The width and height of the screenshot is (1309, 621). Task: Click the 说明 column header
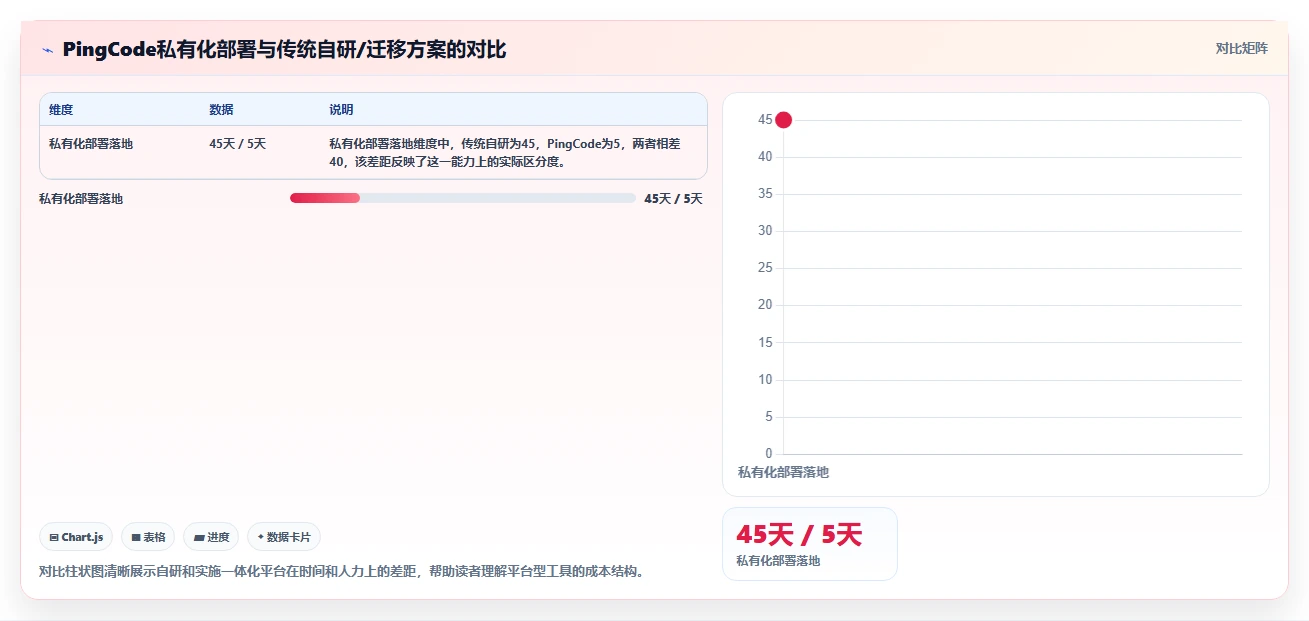pyautogui.click(x=341, y=110)
